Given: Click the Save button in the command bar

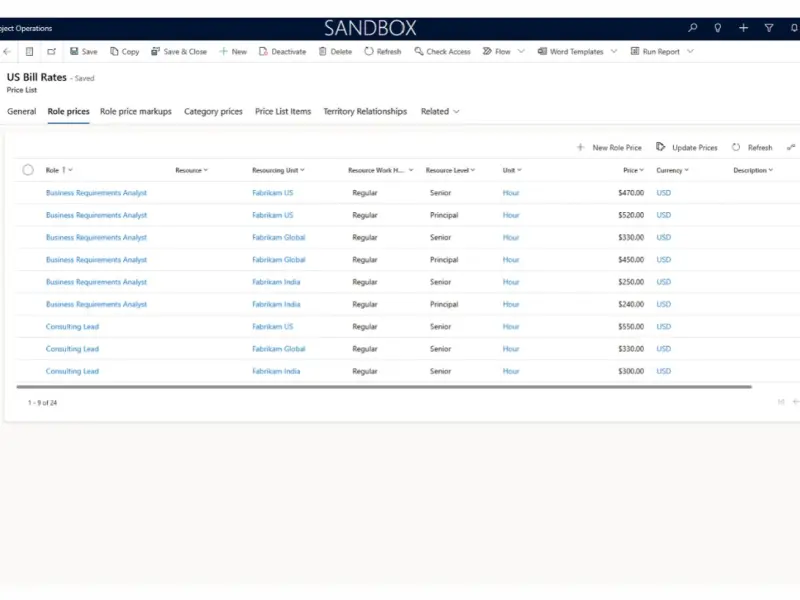Looking at the screenshot, I should (x=83, y=52).
